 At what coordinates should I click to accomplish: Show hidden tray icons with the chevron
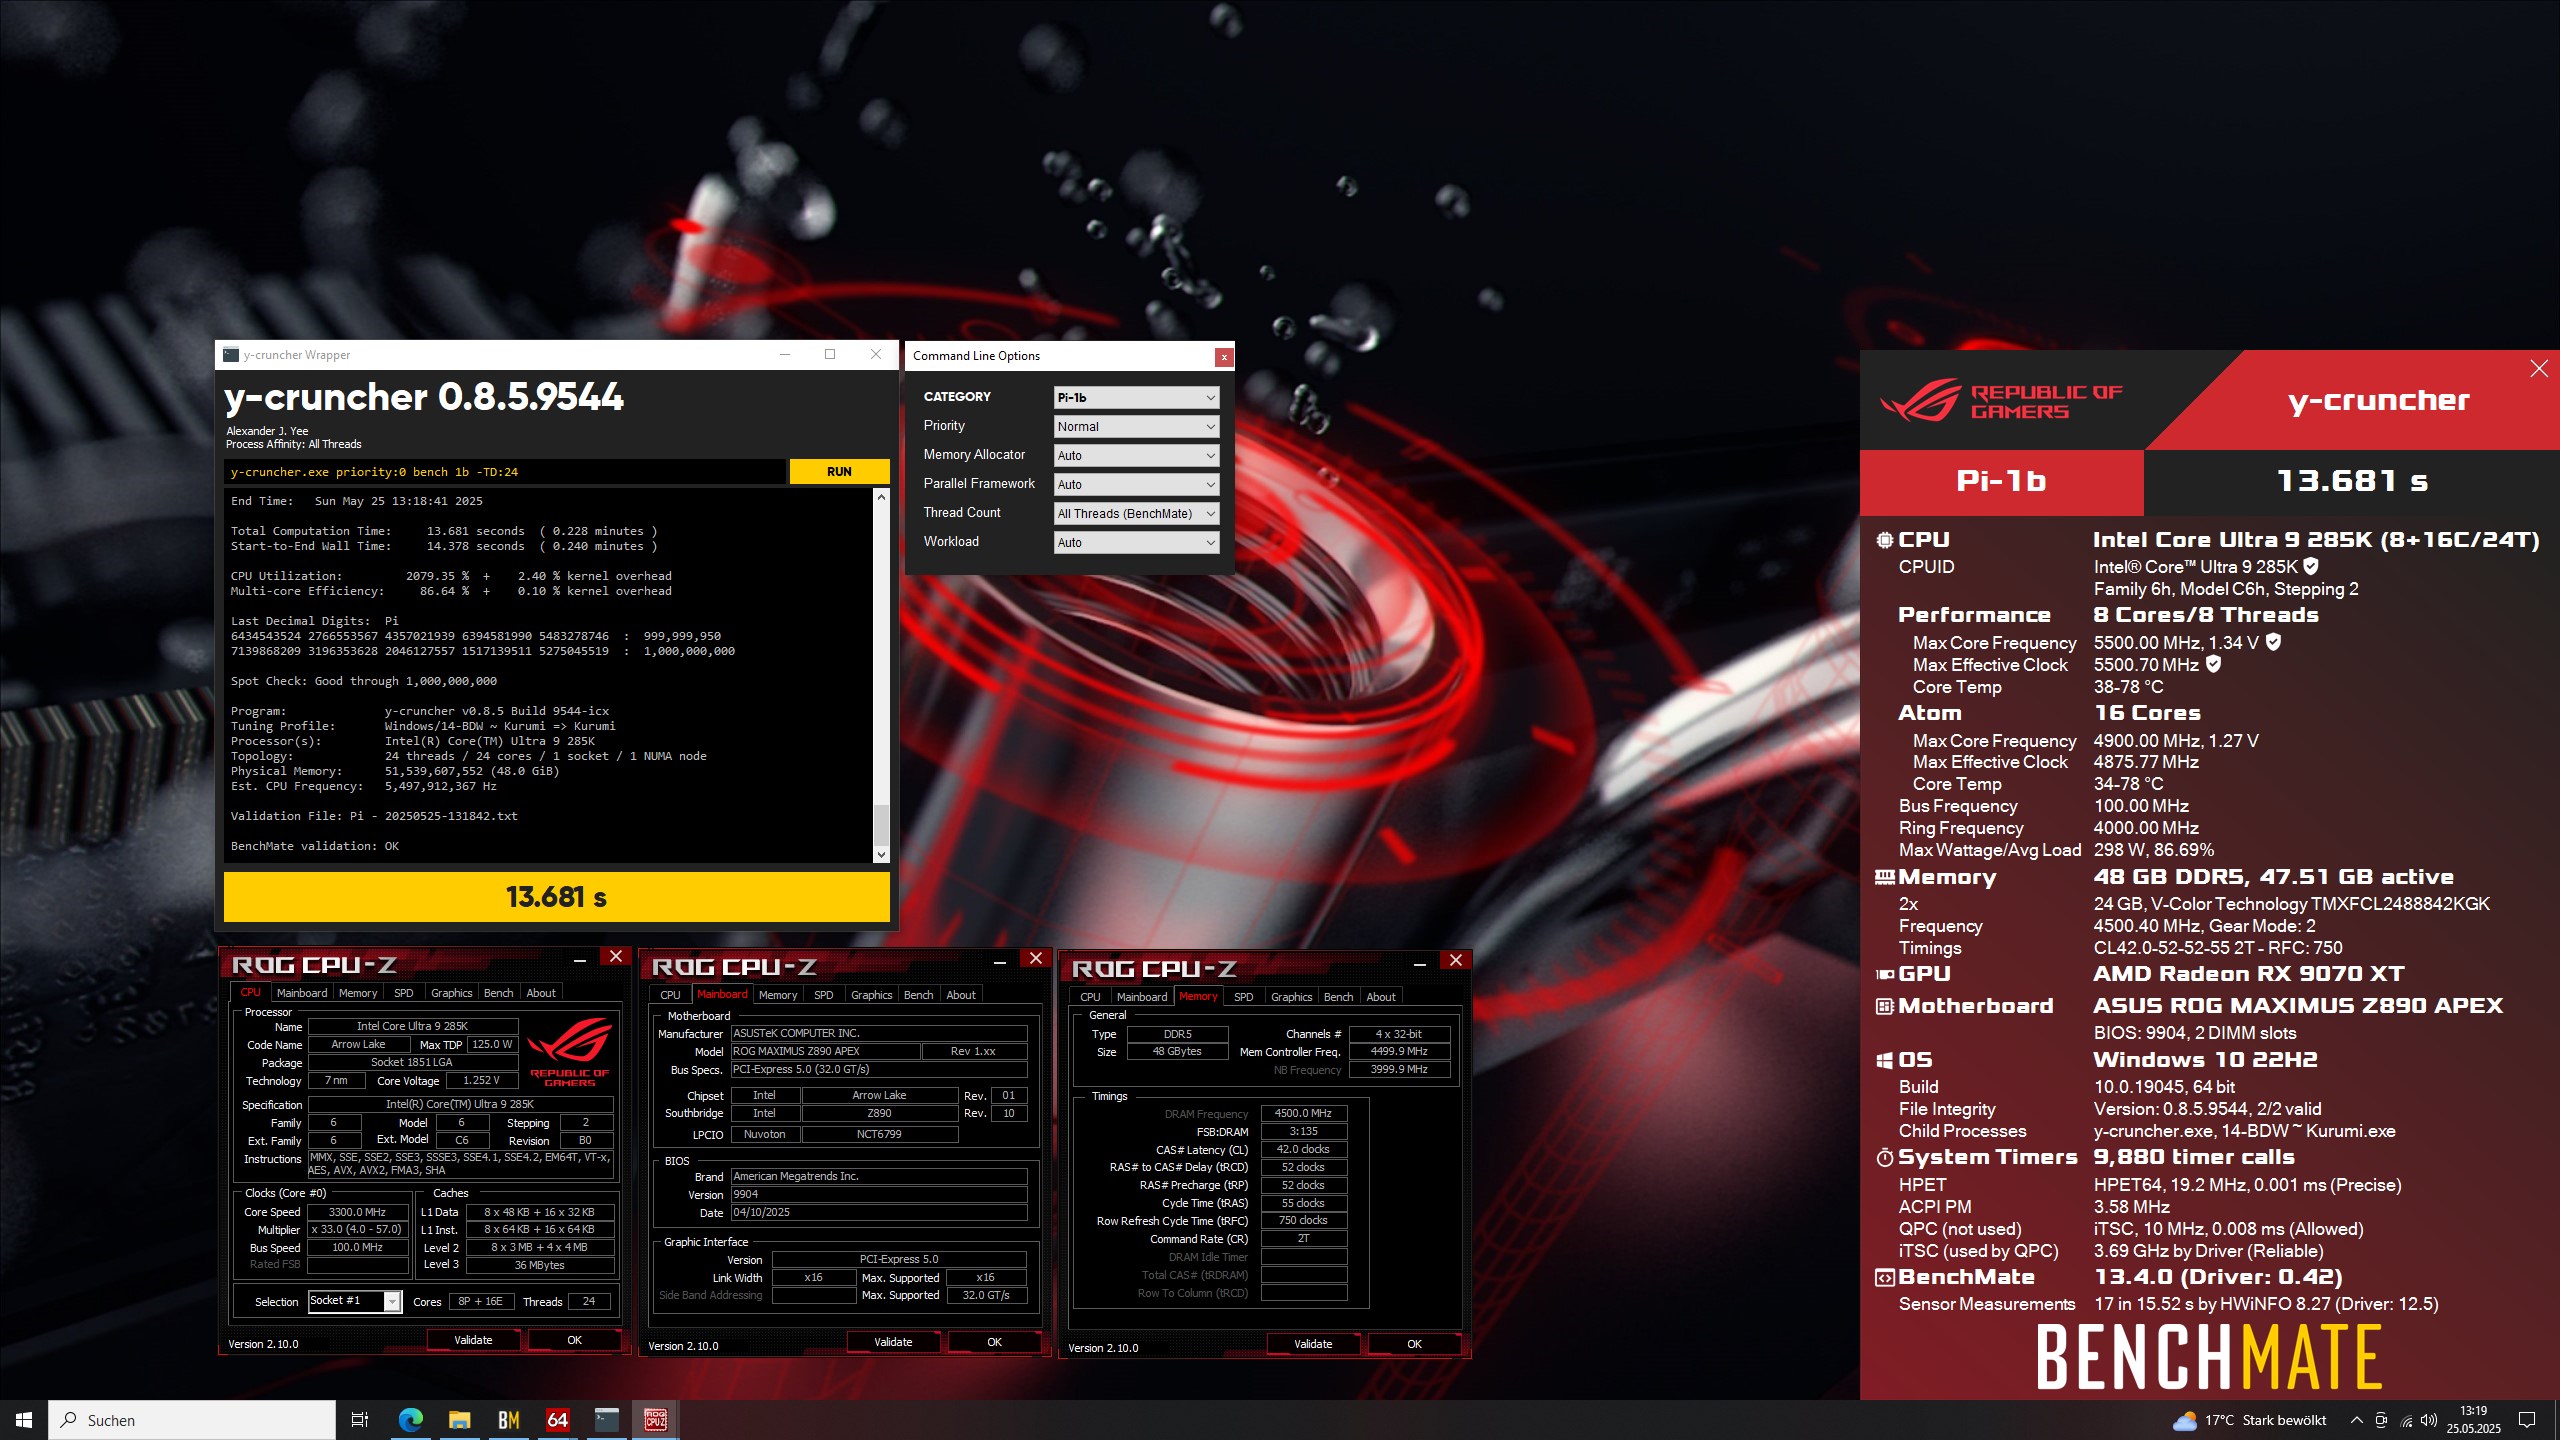click(2357, 1420)
